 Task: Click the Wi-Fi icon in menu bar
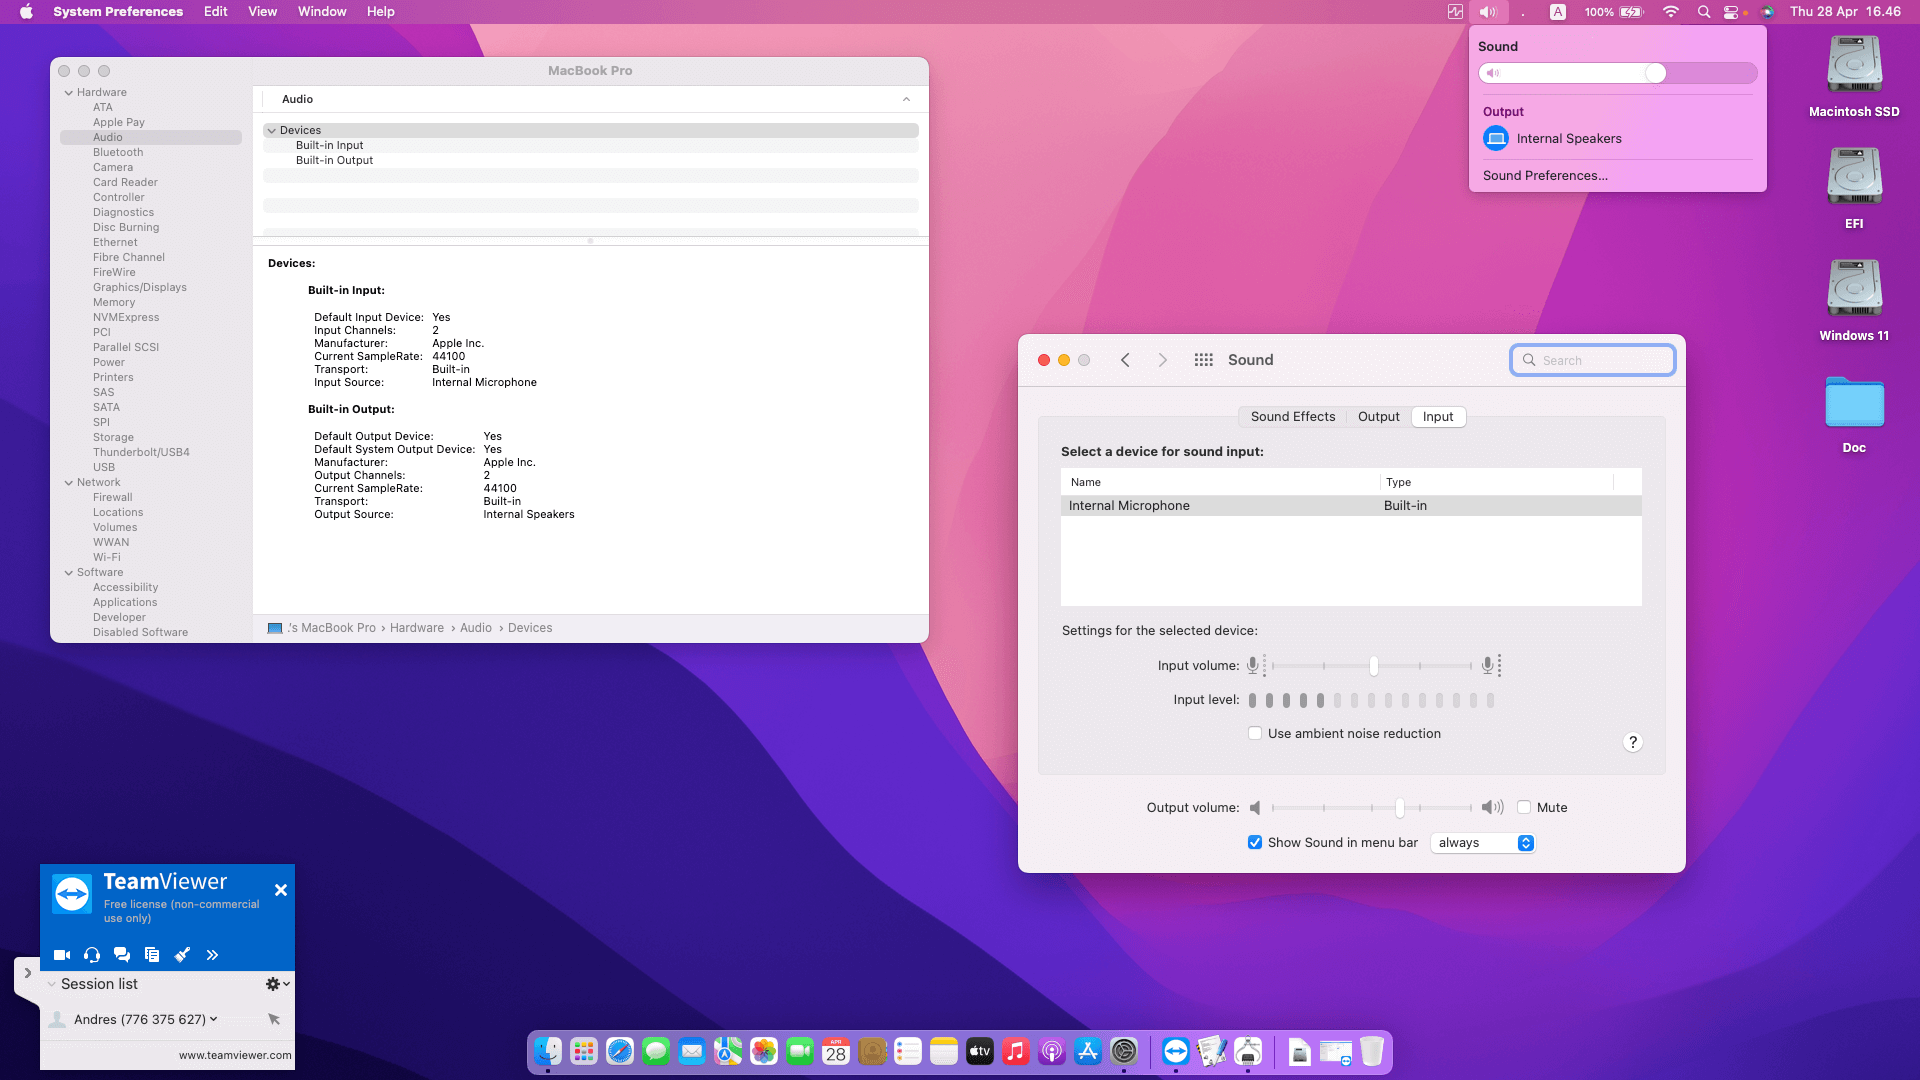1670,12
